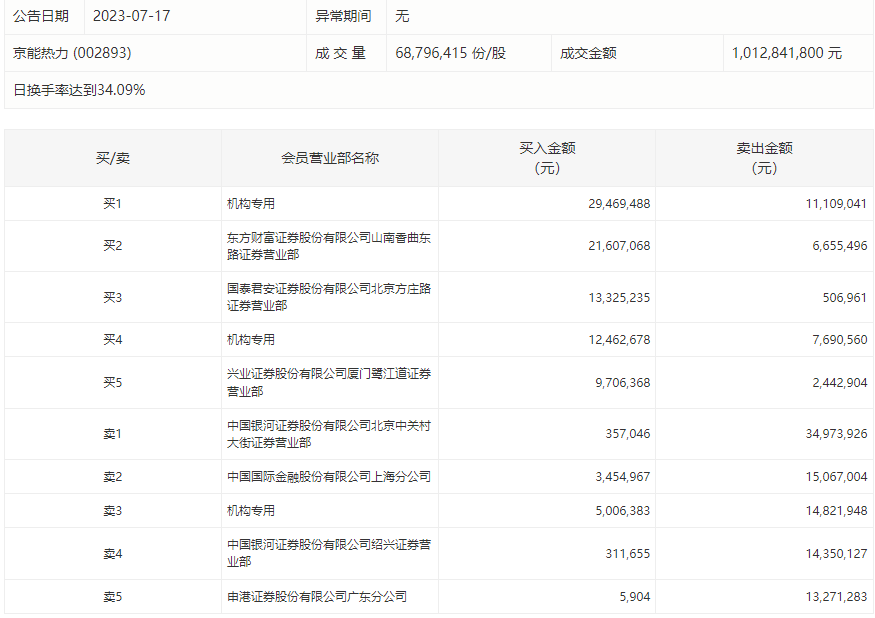Select sell amount 14,821,948
The width and height of the screenshot is (875, 618).
click(836, 511)
